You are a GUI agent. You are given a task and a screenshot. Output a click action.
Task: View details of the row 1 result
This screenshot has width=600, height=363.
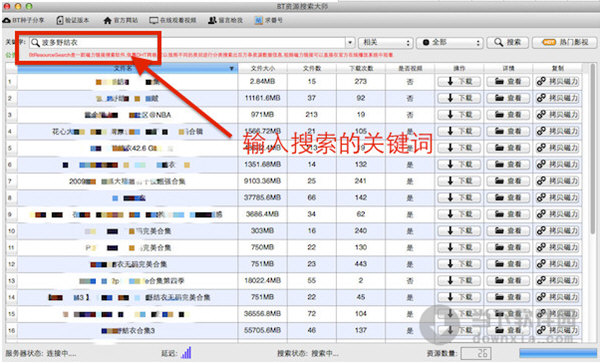point(508,81)
